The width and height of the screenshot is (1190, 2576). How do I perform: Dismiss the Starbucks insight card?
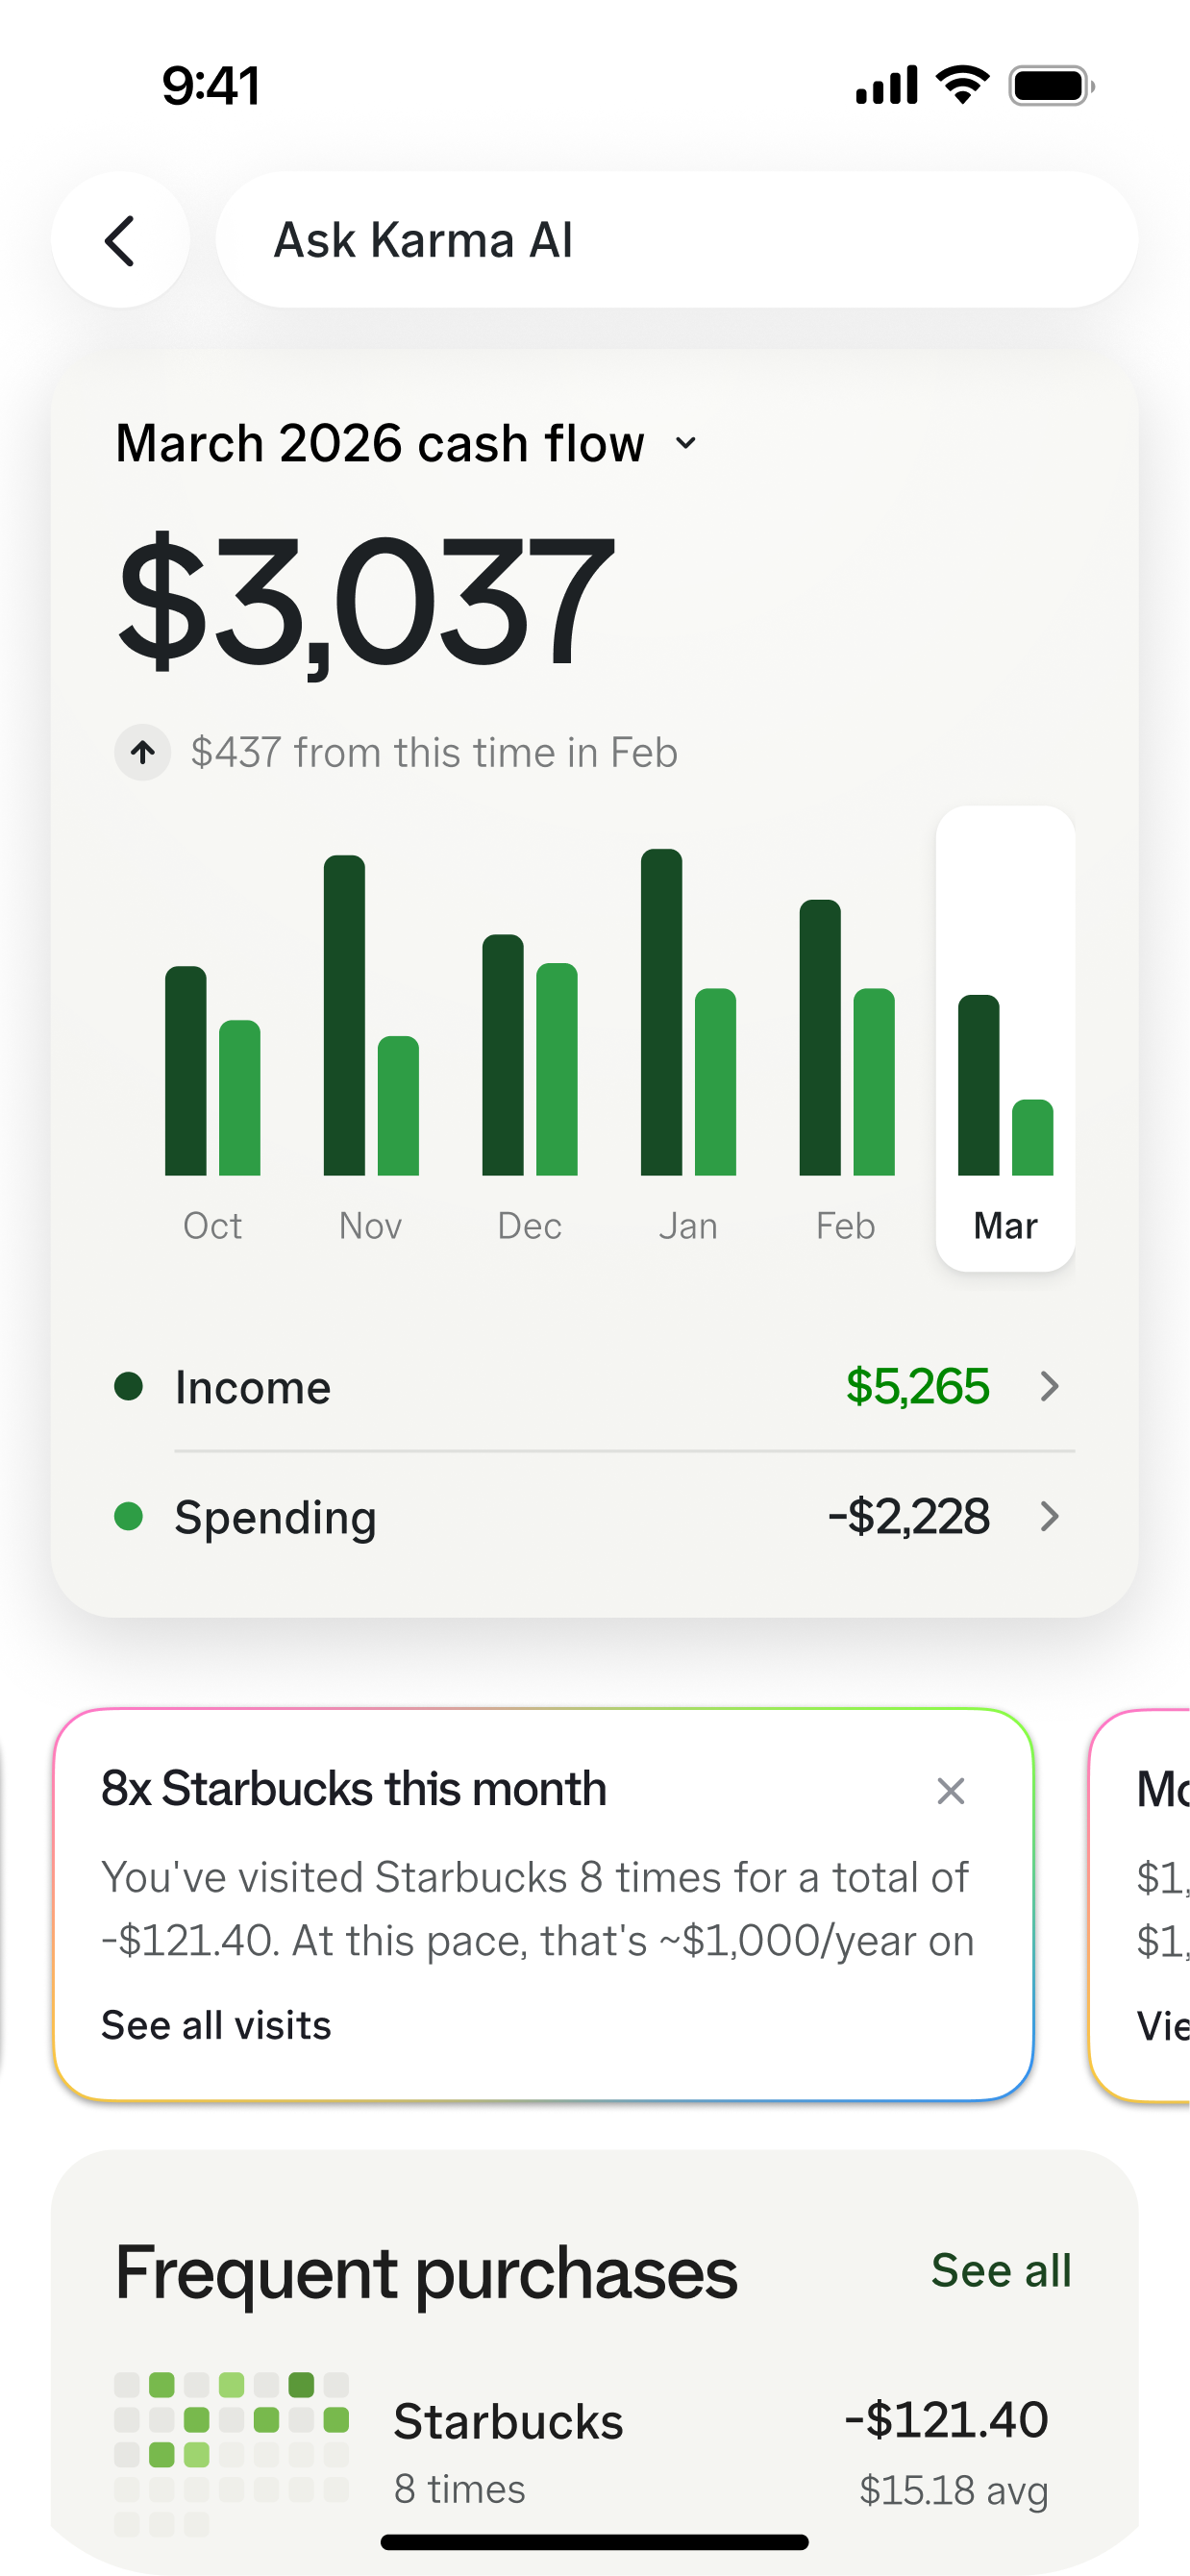950,1790
